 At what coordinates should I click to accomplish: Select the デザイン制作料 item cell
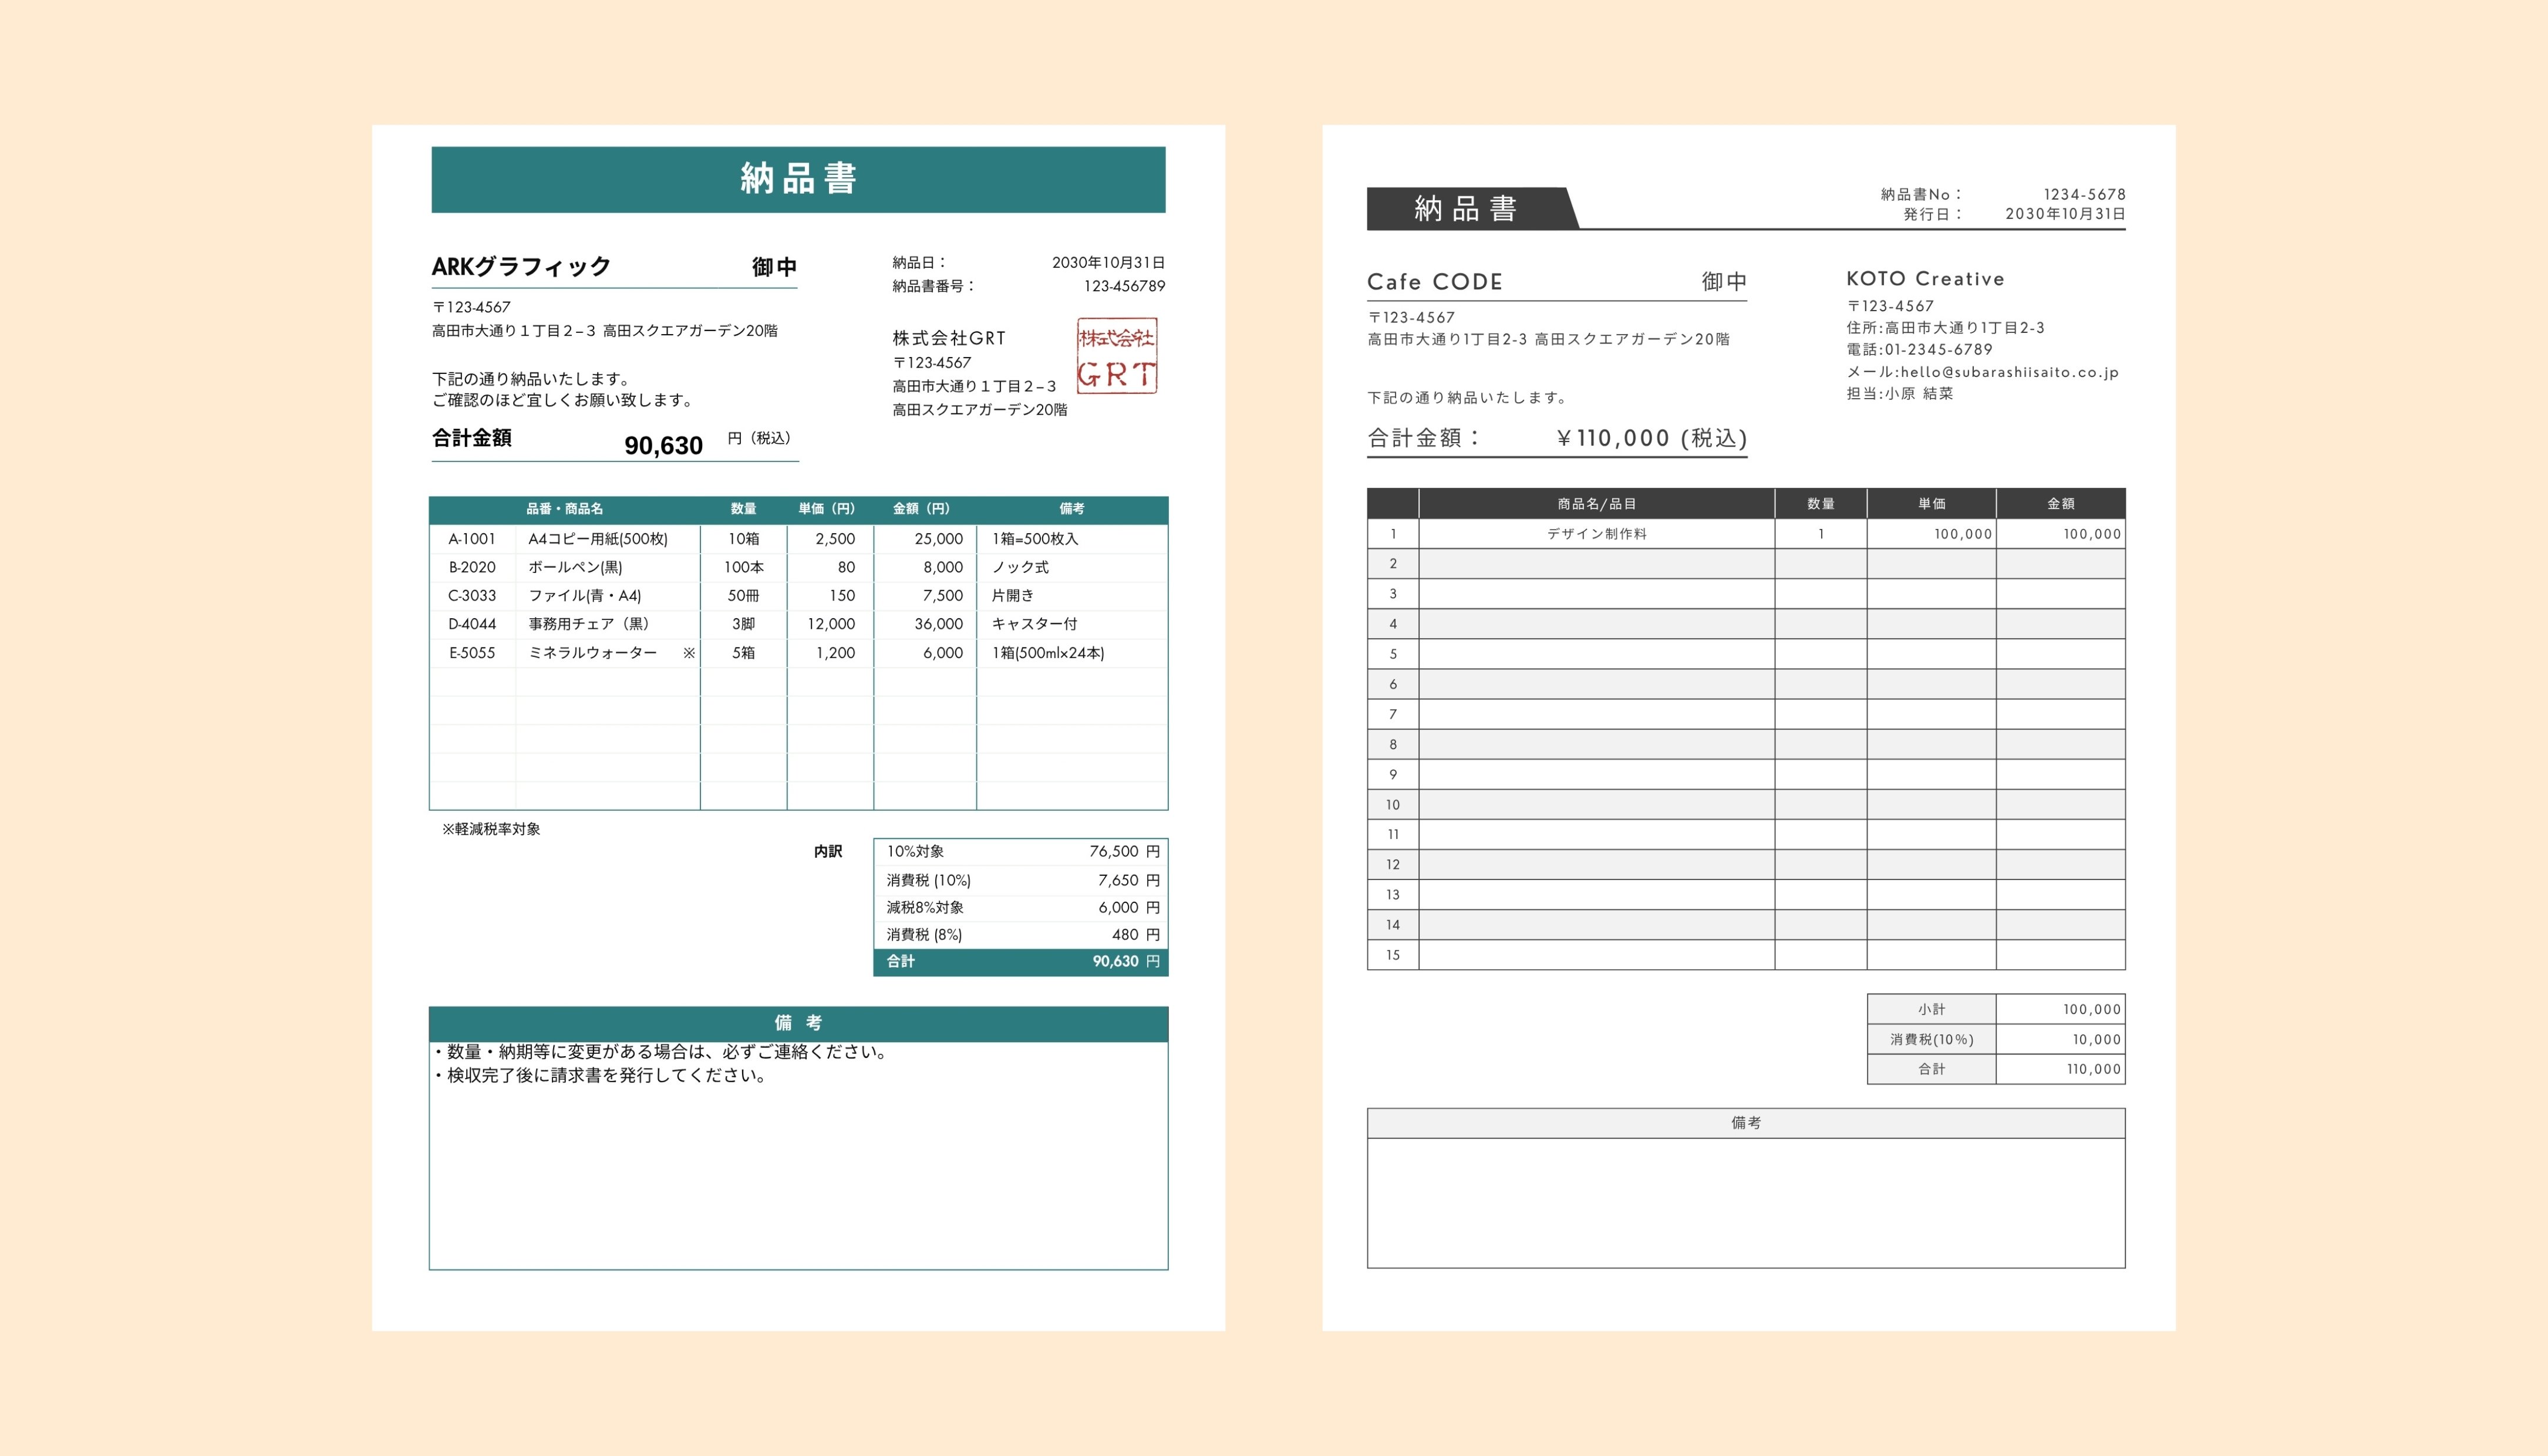point(1596,534)
